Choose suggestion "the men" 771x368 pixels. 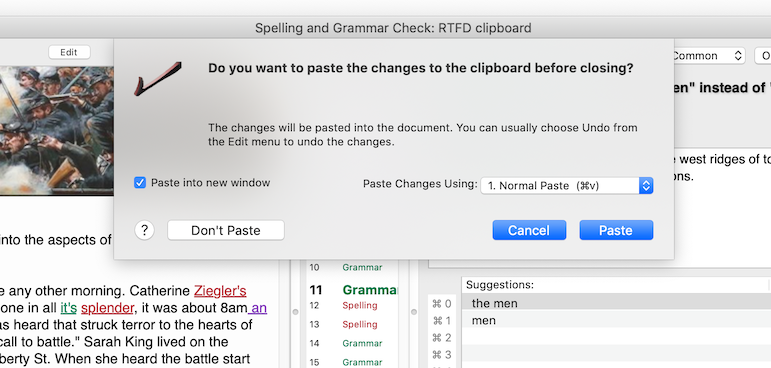(616, 303)
